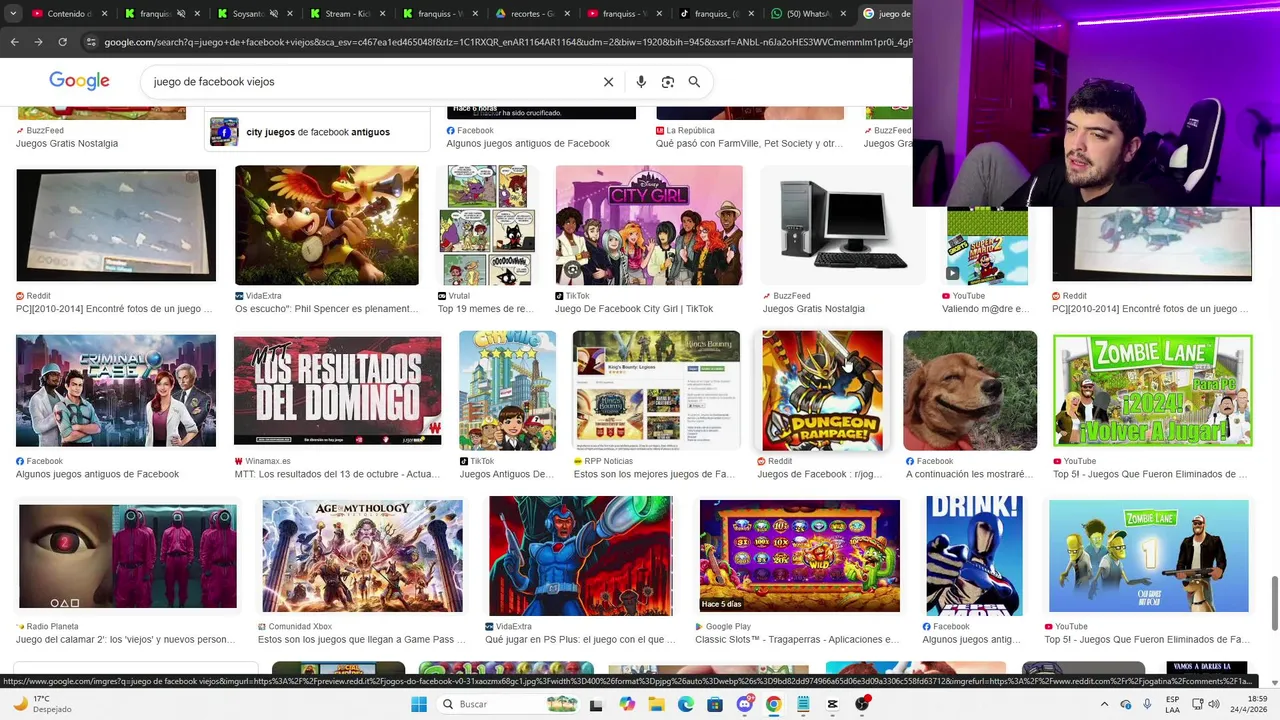Go to Google home via logo

[x=79, y=81]
